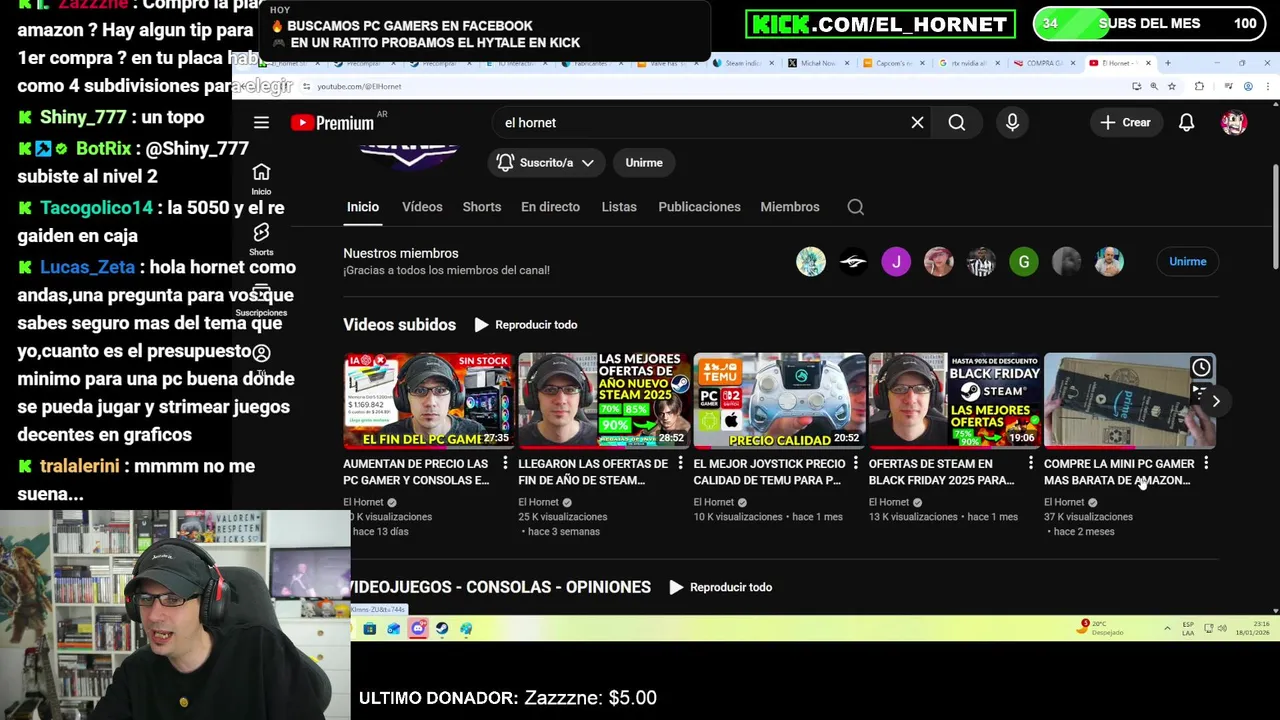Search within the channel using the magnifier

pyautogui.click(x=855, y=207)
